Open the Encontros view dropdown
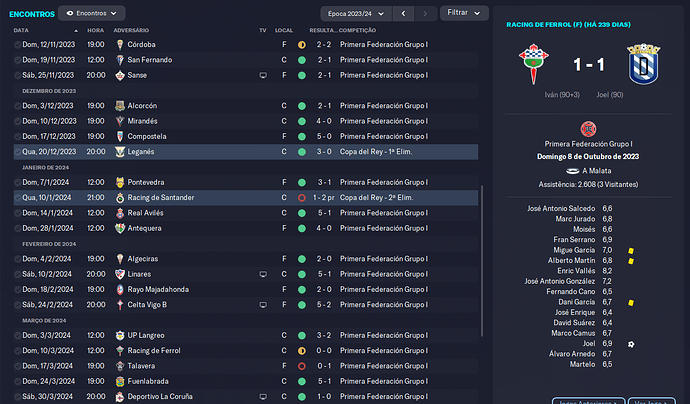The width and height of the screenshot is (690, 404). 92,13
